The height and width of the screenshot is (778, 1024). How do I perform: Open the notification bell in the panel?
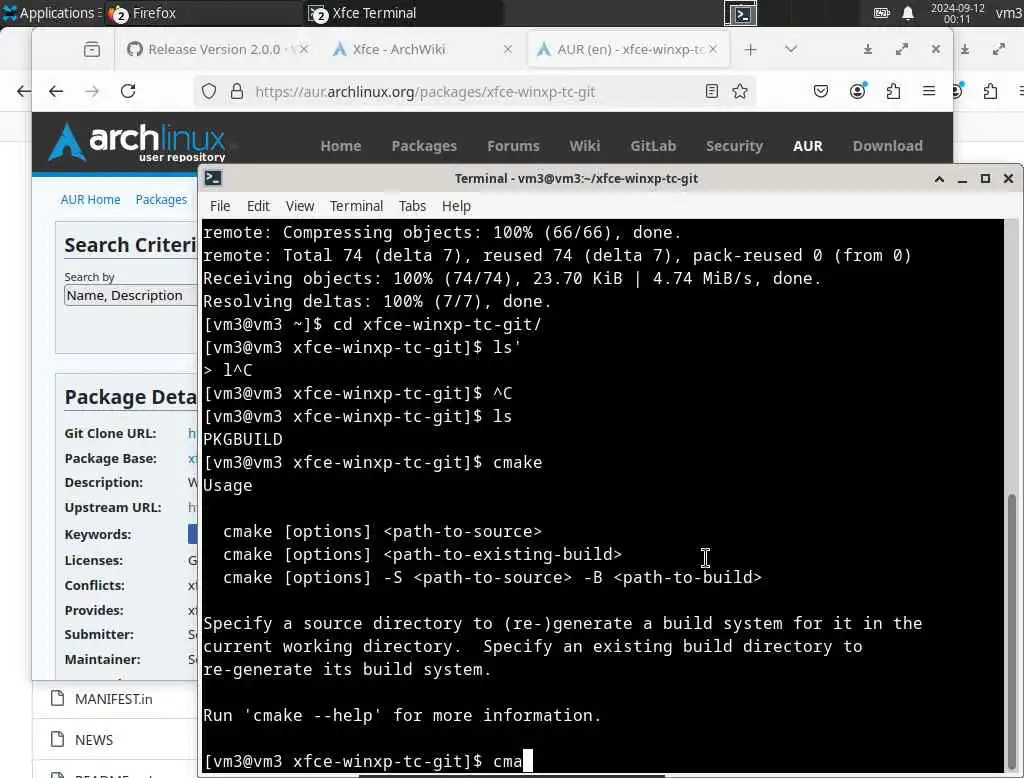908,13
